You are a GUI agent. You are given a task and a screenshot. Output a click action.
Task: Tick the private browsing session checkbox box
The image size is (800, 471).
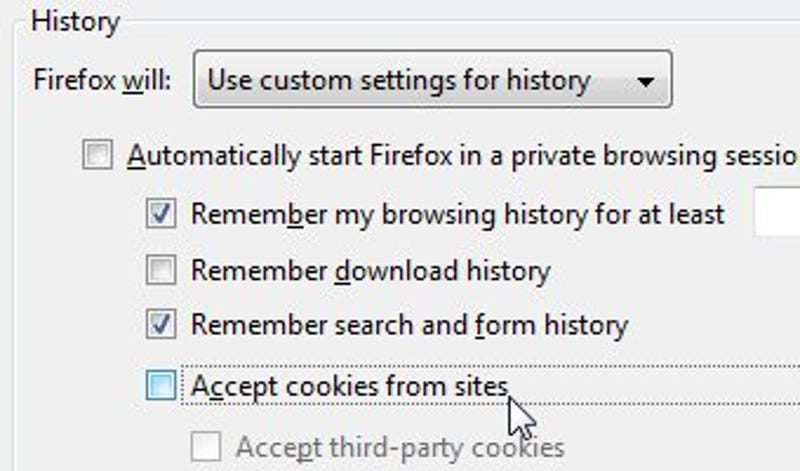pyautogui.click(x=97, y=154)
